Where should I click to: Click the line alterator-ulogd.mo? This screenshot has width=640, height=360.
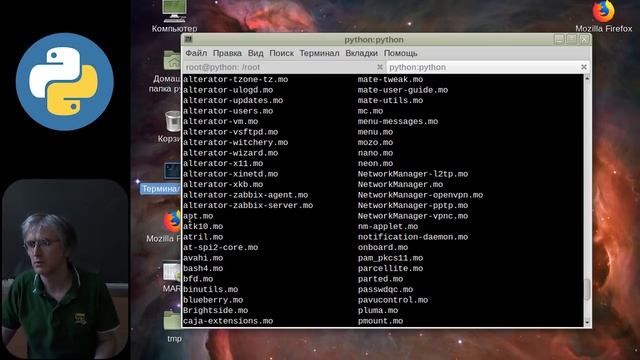[228, 90]
